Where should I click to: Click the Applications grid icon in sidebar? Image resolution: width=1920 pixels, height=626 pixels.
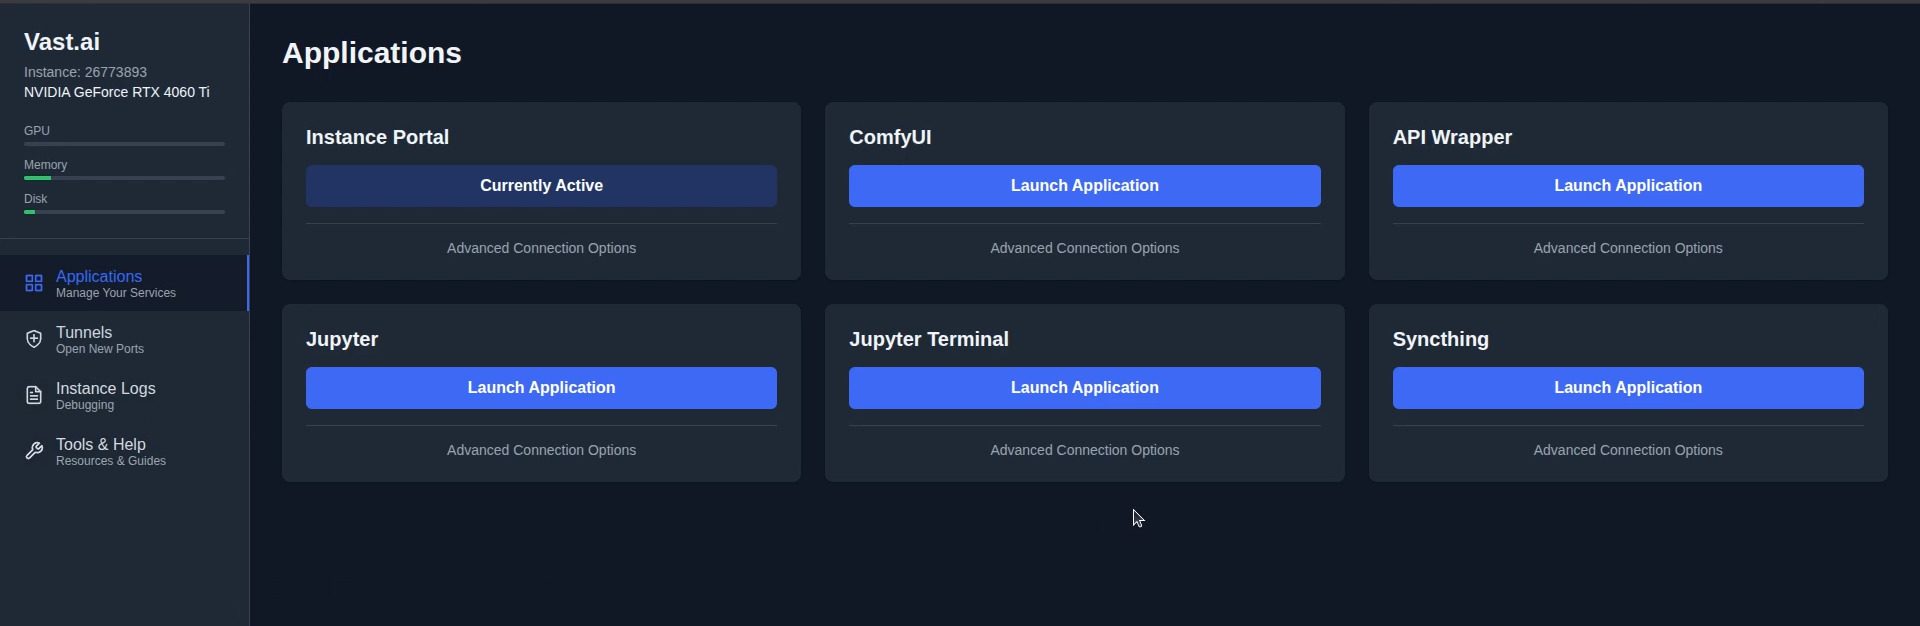pos(34,283)
